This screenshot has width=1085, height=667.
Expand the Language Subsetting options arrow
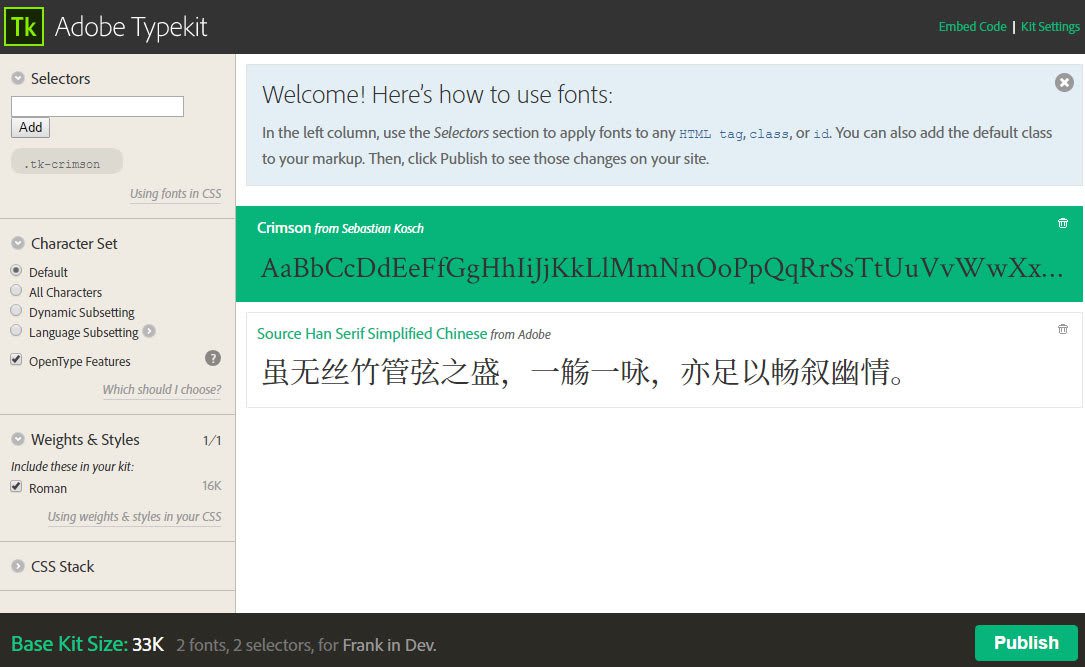tap(148, 332)
